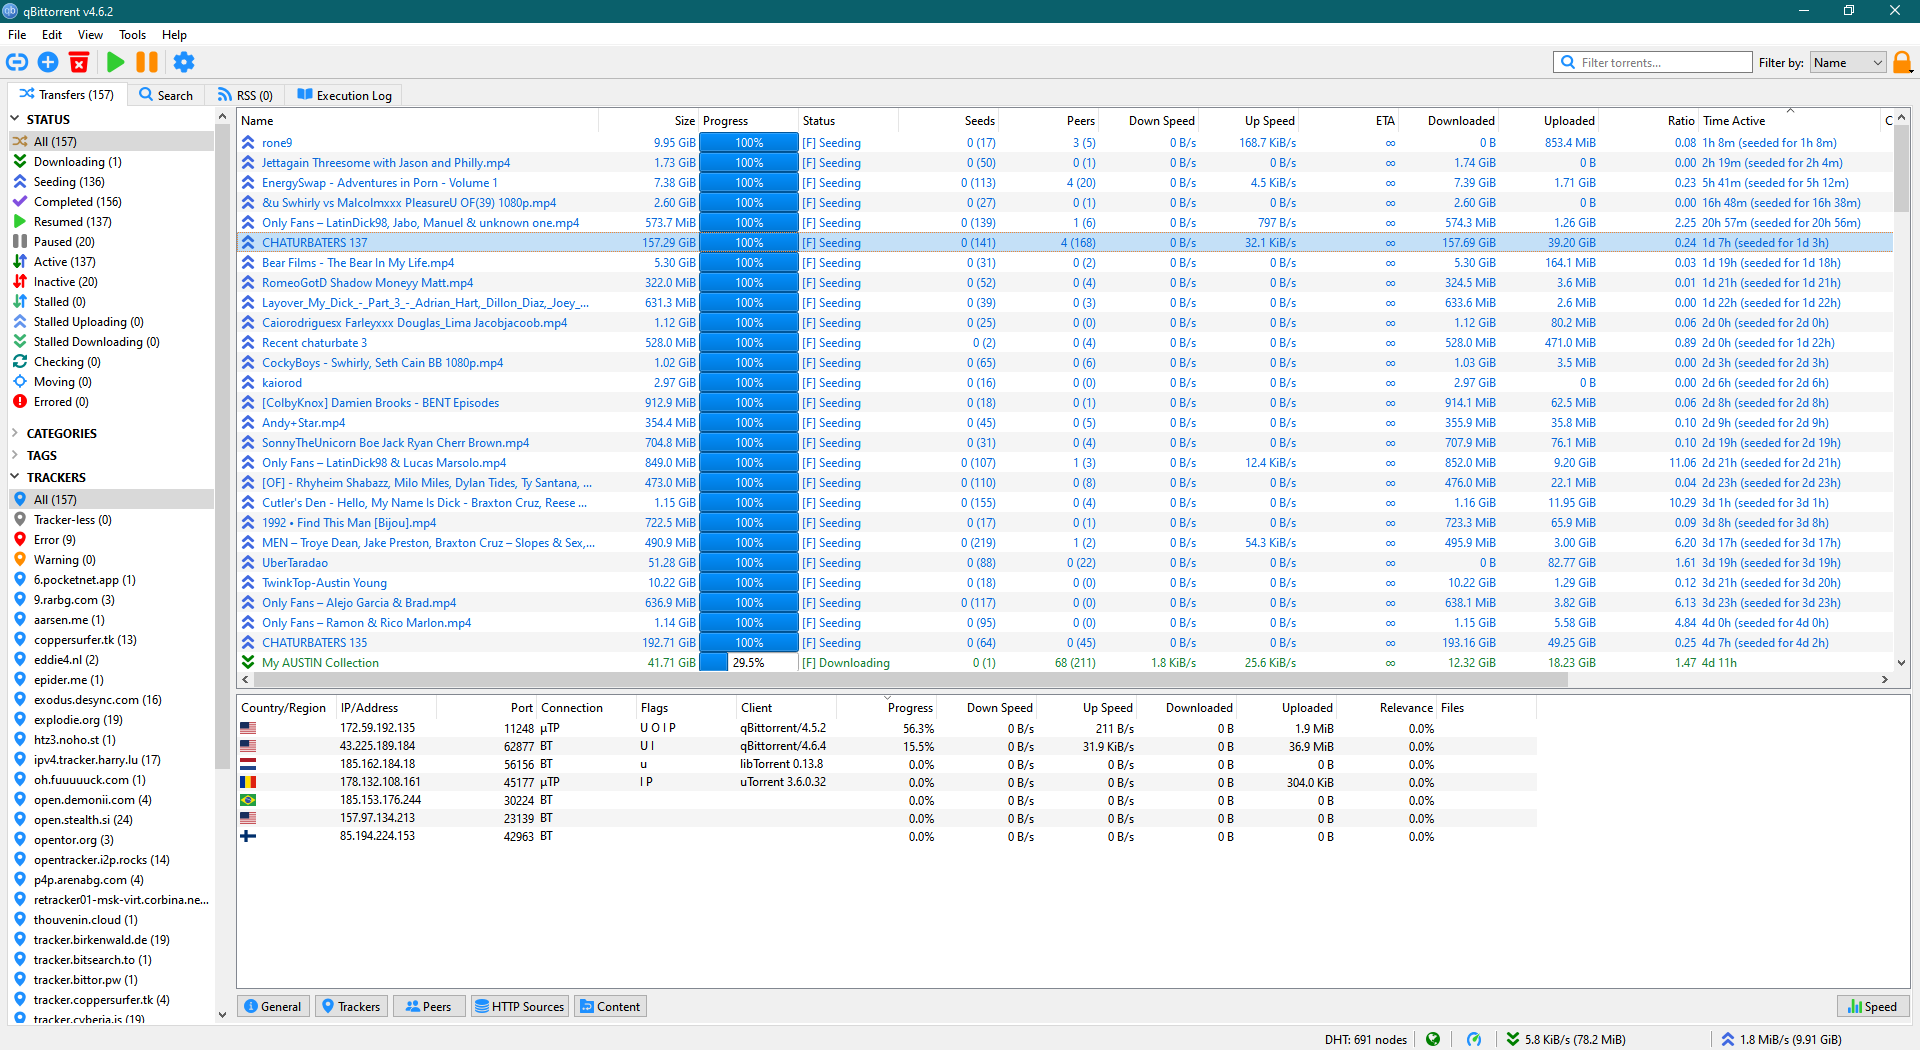The height and width of the screenshot is (1050, 1920).
Task: Open the HTTP Sources details tab
Action: (520, 1006)
